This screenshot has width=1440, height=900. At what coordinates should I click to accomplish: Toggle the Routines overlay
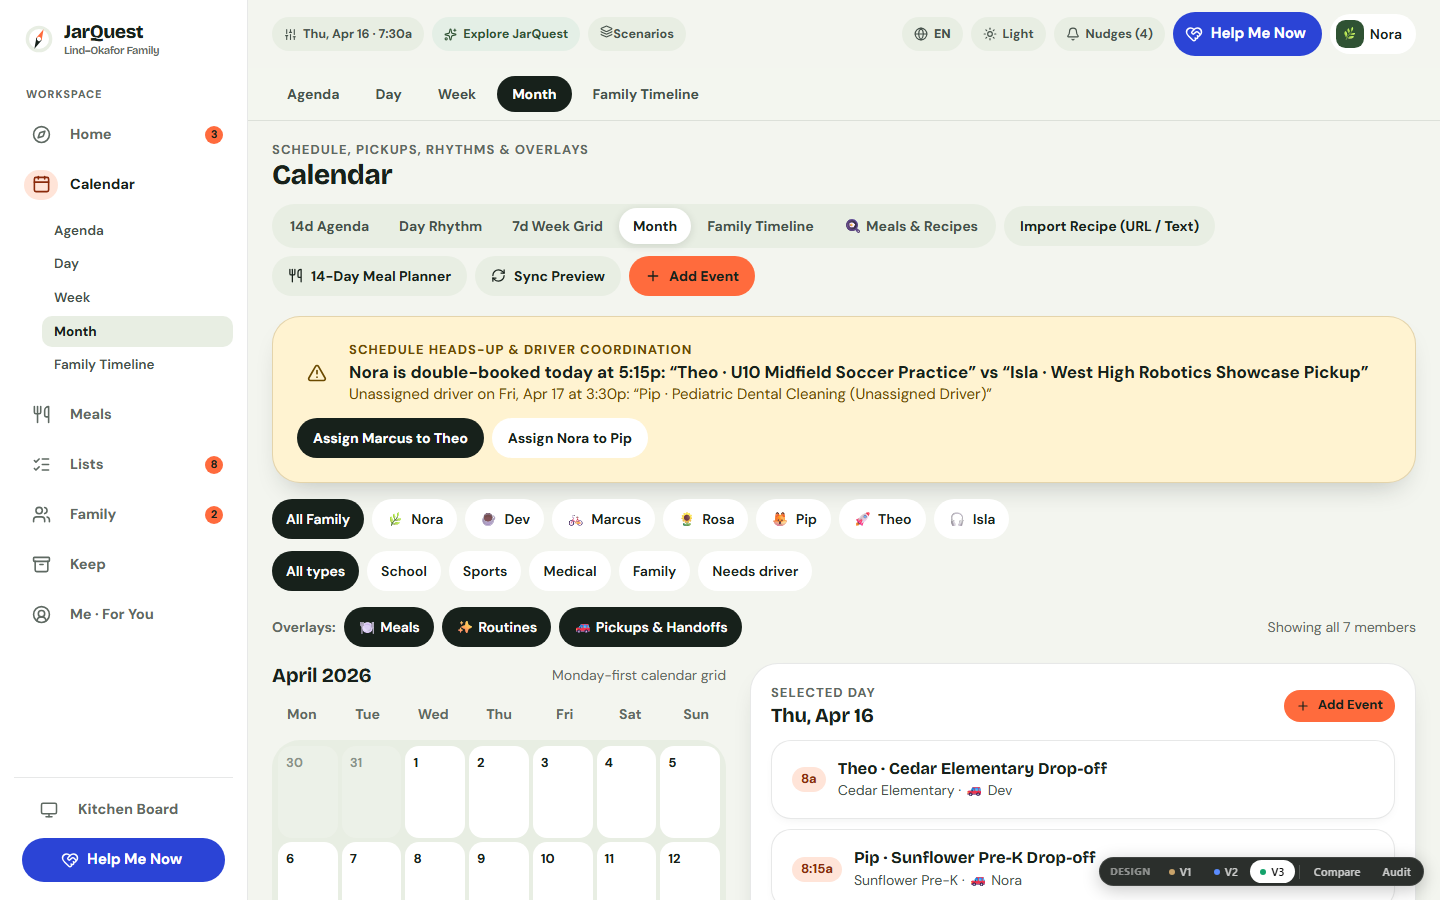point(497,627)
